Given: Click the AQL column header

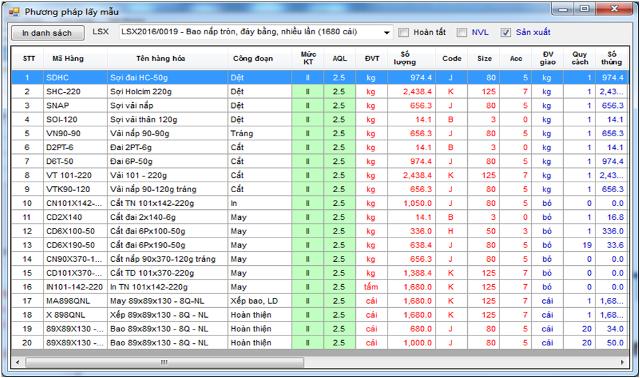Looking at the screenshot, I should (x=340, y=58).
